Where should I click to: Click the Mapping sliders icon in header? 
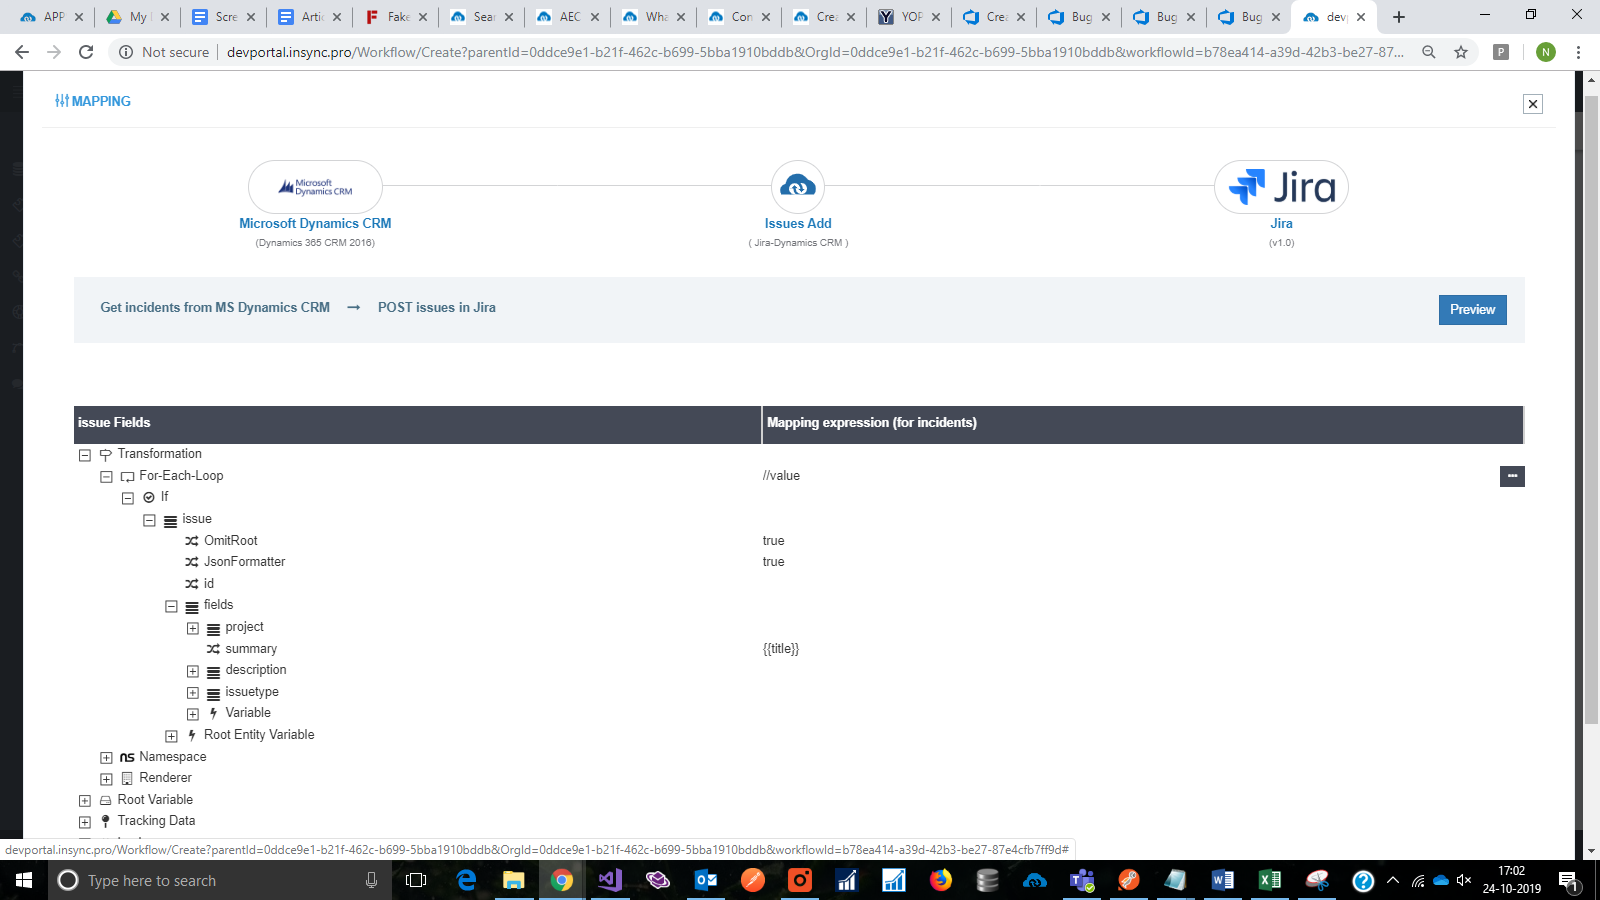tap(62, 101)
